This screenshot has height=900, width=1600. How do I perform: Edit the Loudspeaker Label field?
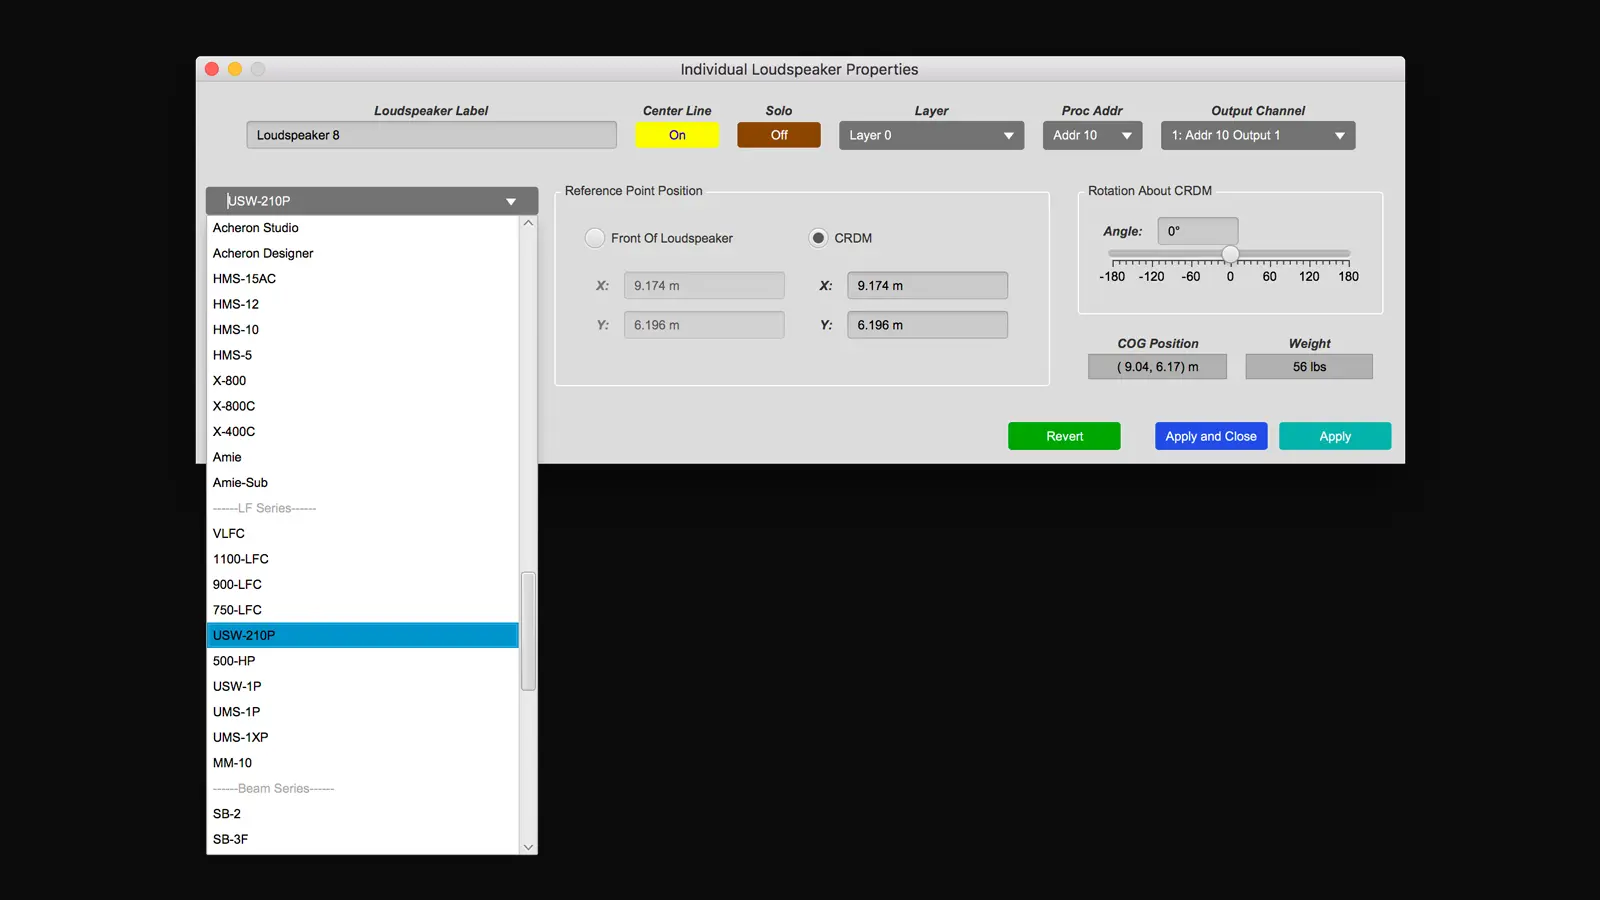point(431,134)
